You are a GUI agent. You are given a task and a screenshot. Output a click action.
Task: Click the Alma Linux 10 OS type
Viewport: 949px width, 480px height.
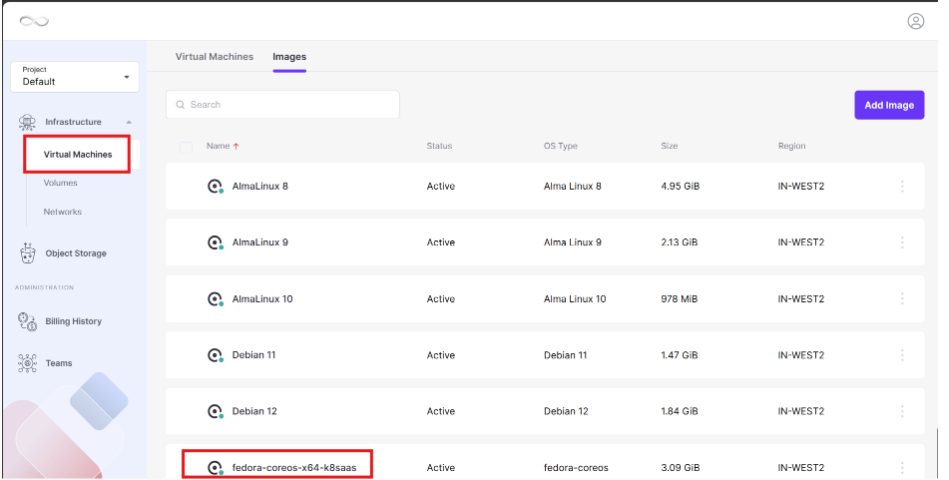coord(575,299)
